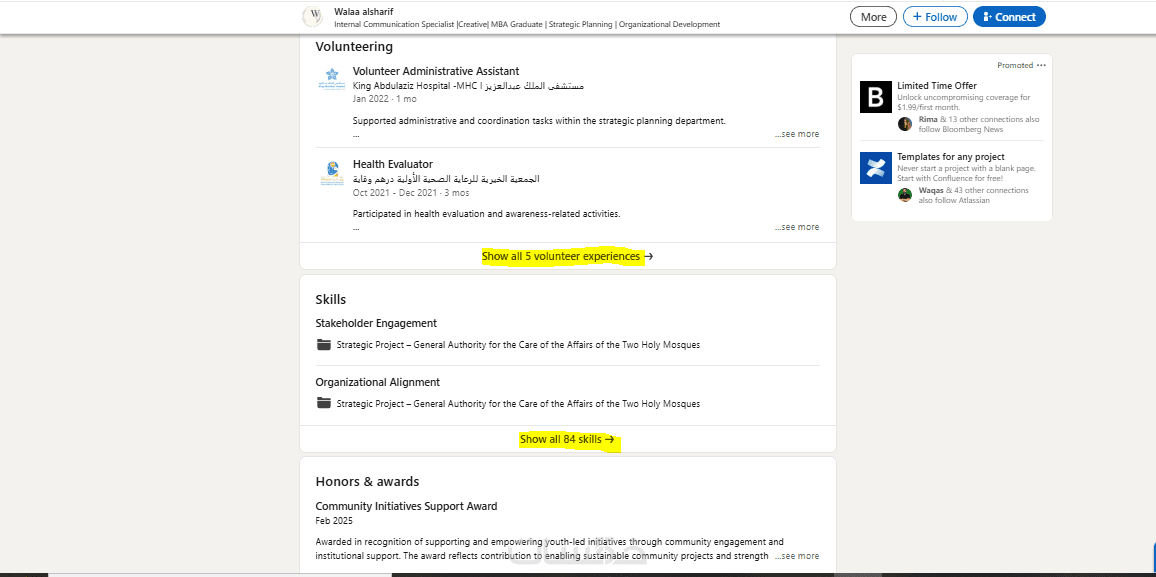The image size is (1156, 577).
Task: Expand Community Initiatives Support Award description
Action: (x=797, y=556)
